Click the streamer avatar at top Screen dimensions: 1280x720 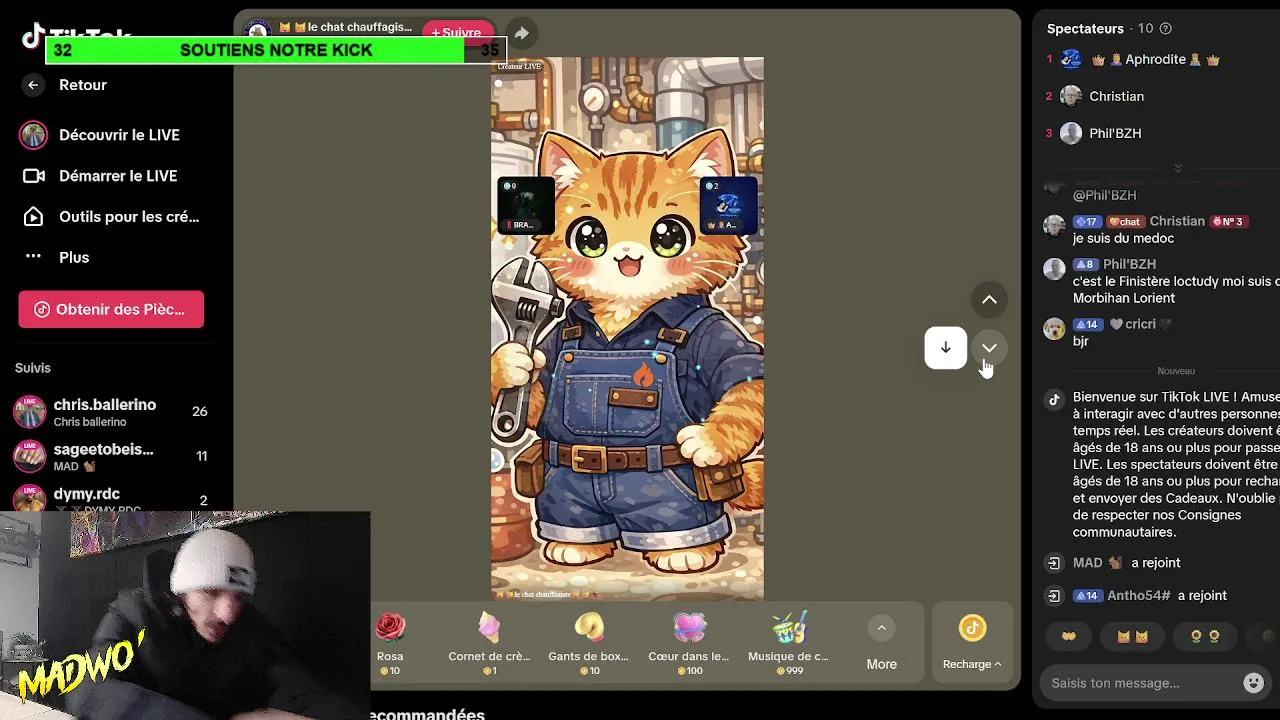258,30
